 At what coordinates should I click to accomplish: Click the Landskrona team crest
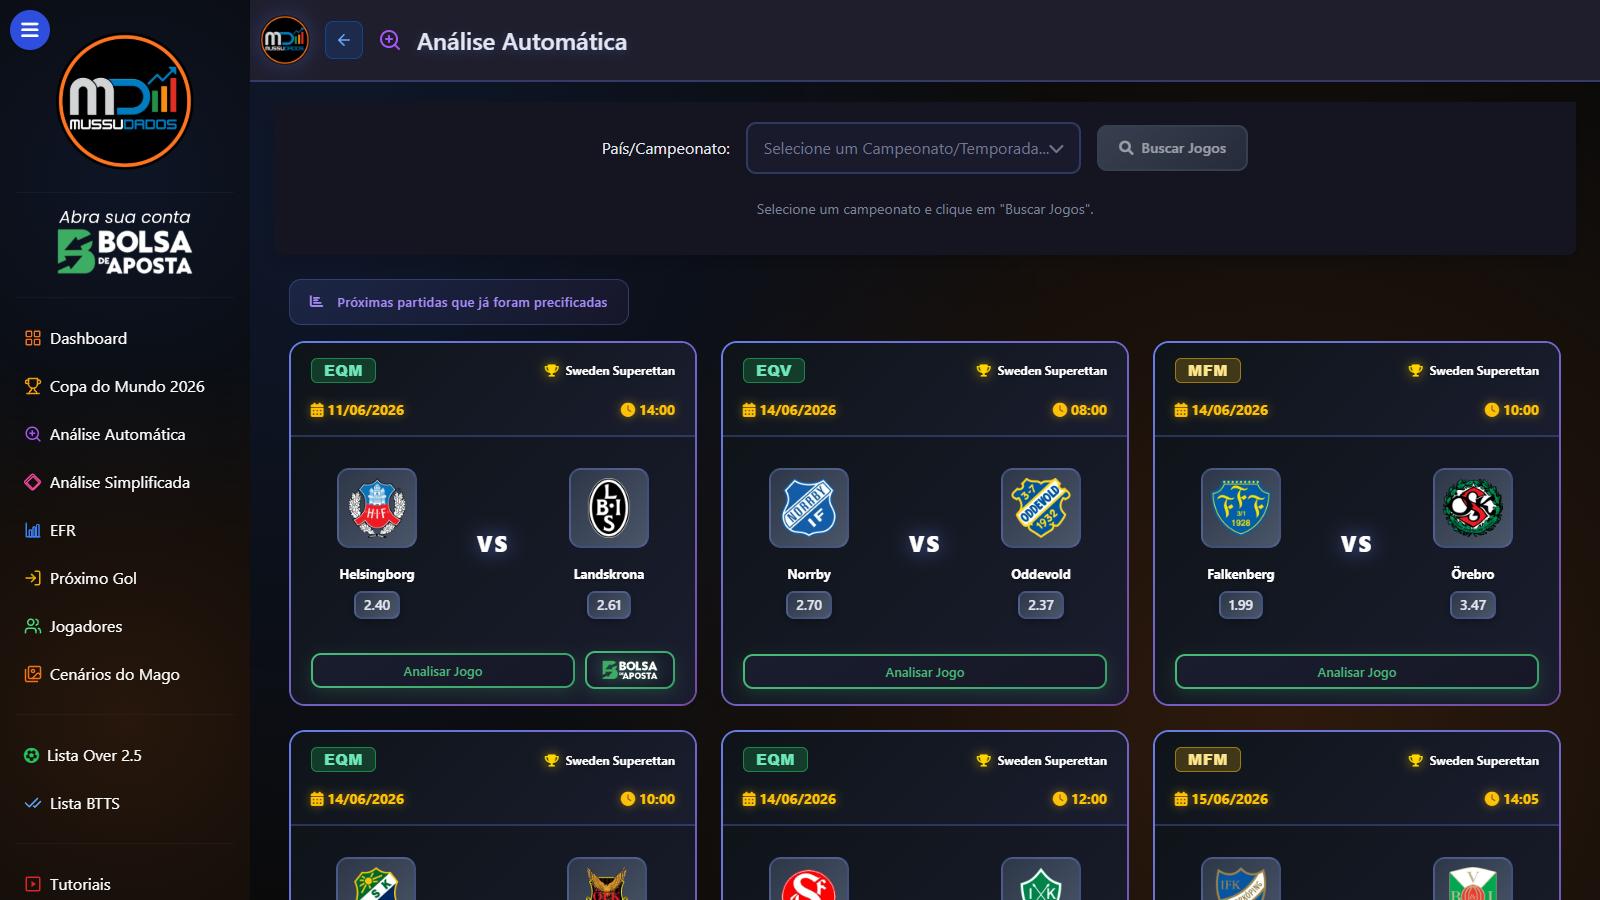coord(609,508)
